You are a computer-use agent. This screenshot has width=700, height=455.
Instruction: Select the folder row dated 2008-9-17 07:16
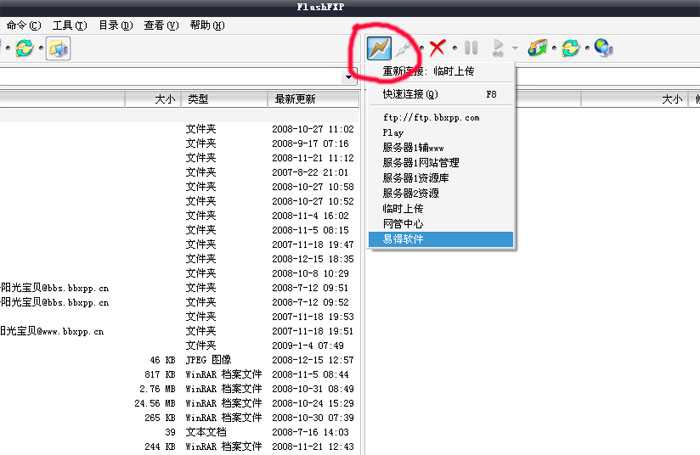pos(179,143)
